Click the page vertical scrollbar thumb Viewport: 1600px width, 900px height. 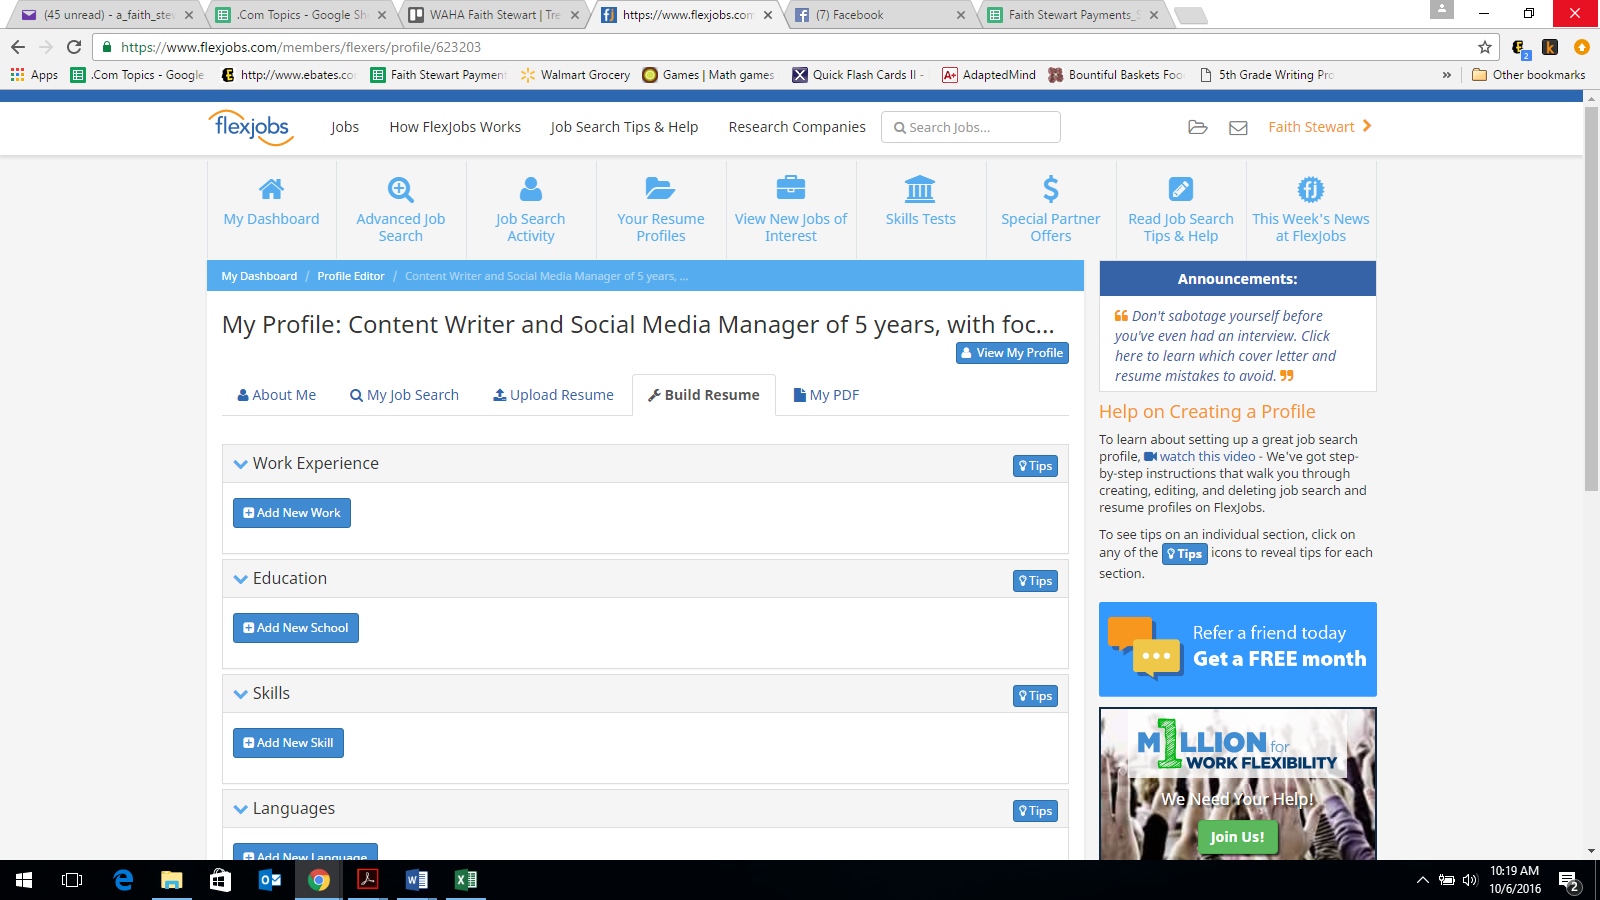point(1591,297)
